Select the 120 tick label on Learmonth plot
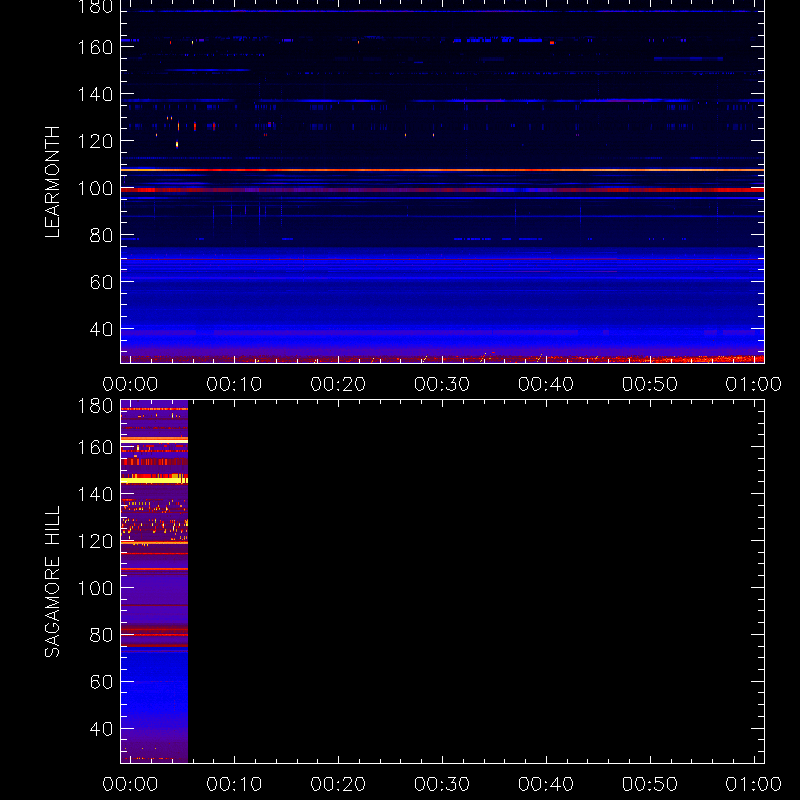The width and height of the screenshot is (800, 800). [95, 141]
